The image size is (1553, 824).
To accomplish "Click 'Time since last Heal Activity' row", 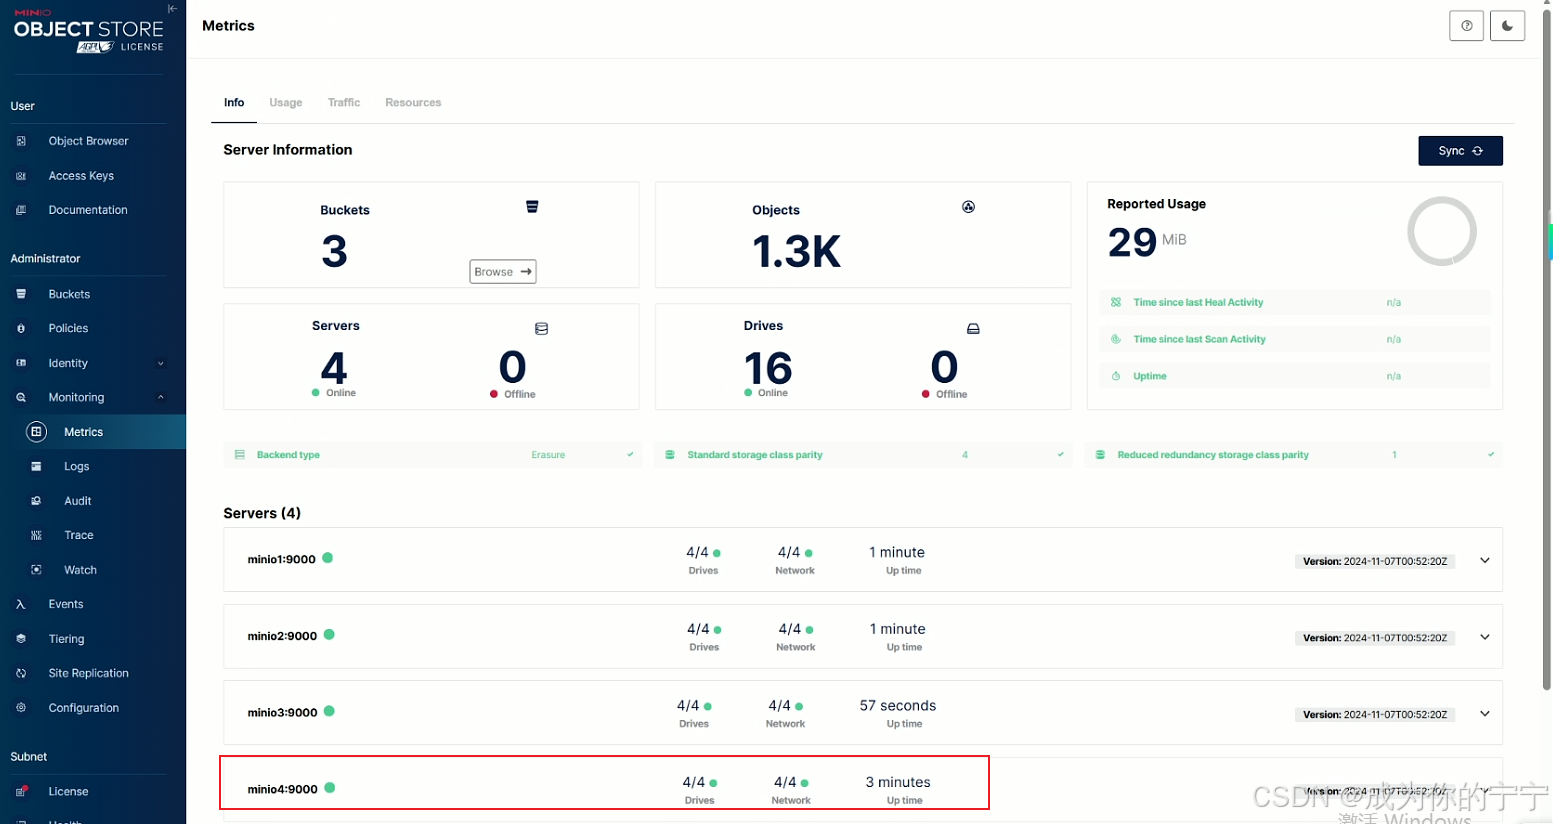I will coord(1295,302).
